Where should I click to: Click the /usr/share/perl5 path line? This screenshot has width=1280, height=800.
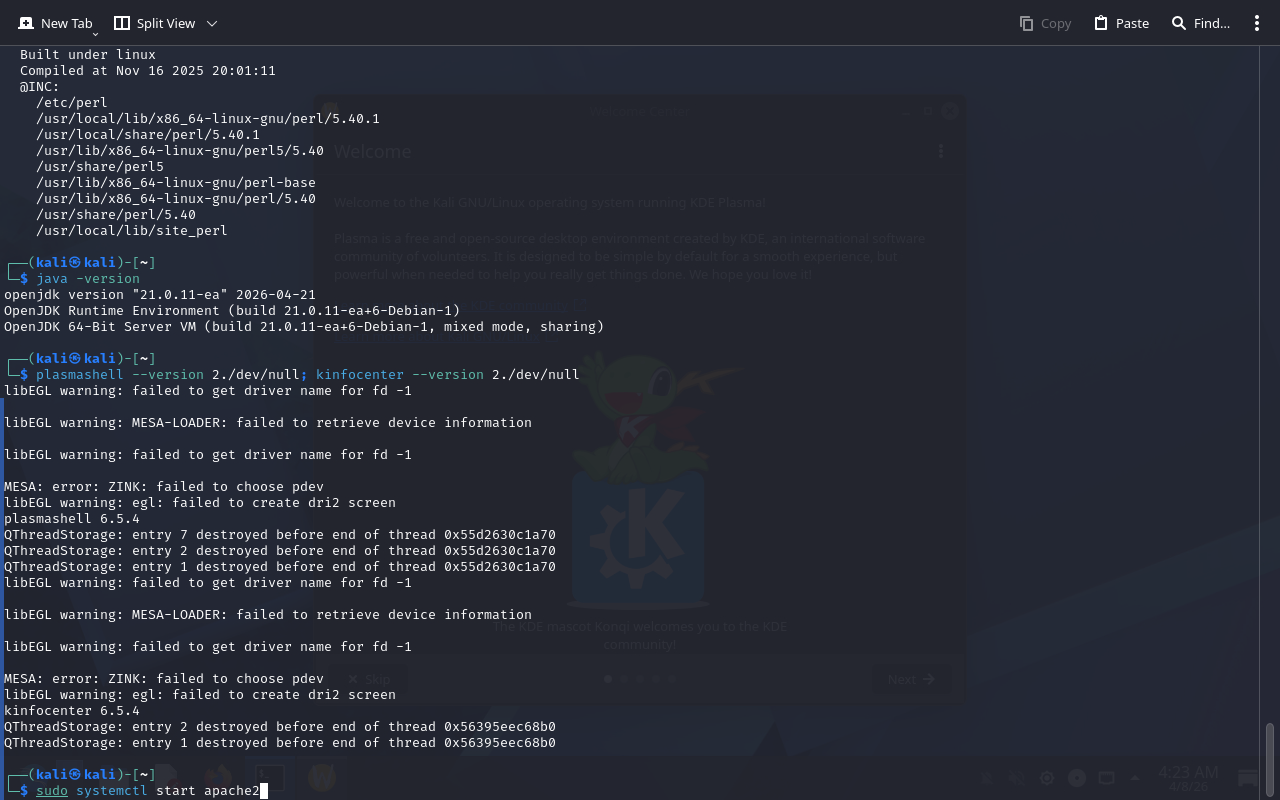point(100,167)
